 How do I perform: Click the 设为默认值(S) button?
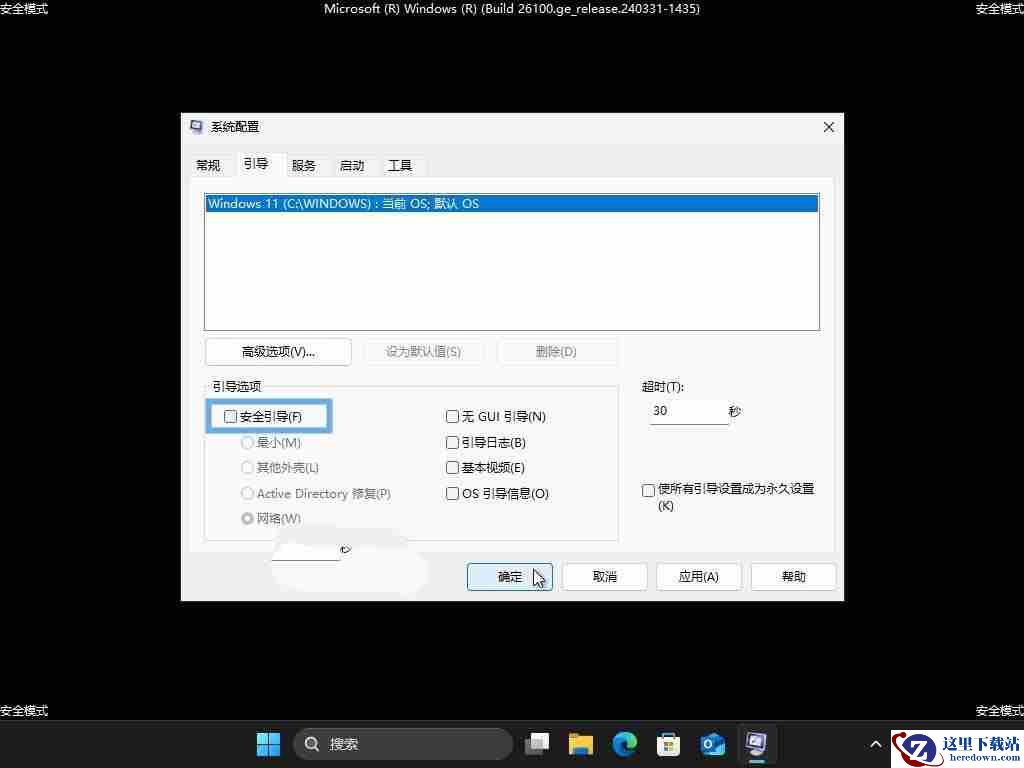(x=423, y=352)
